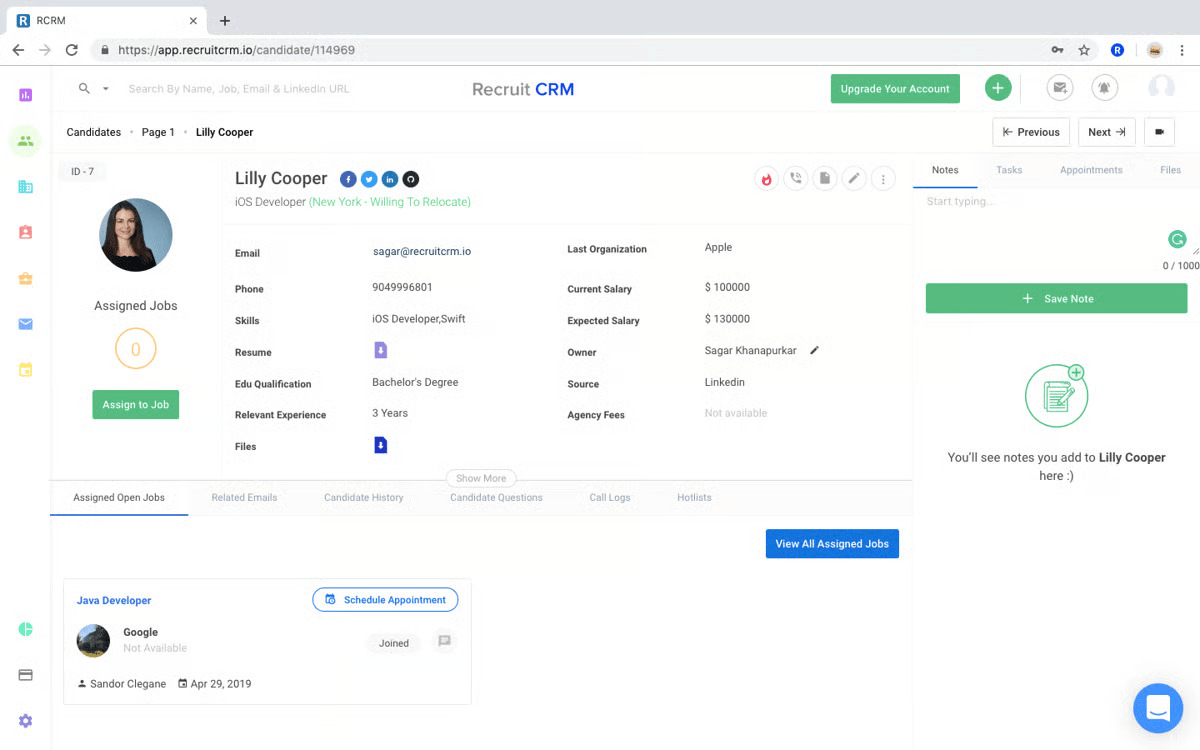Add Lilly Cooper to a hotlist

pos(766,177)
